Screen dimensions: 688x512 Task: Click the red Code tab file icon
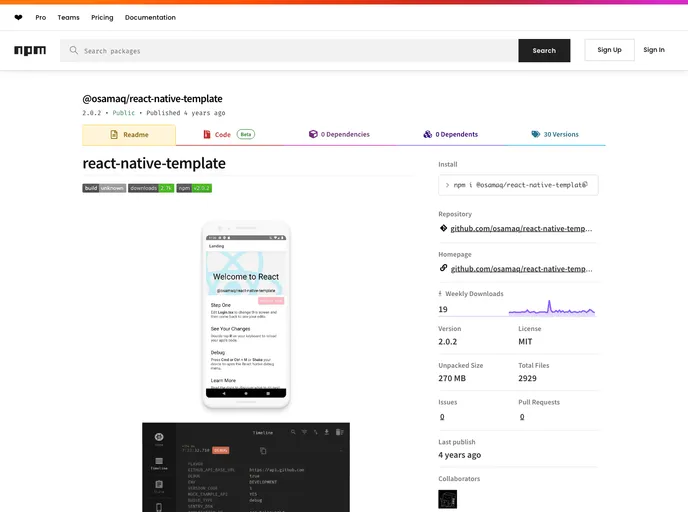(x=207, y=134)
